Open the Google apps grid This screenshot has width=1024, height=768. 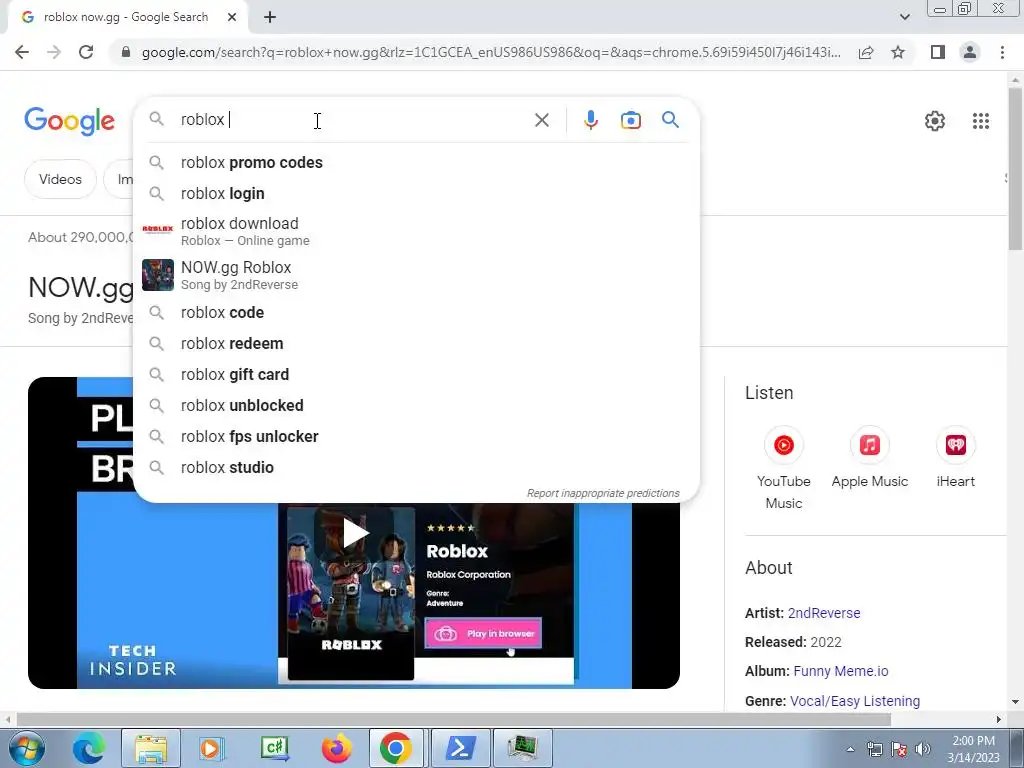[980, 121]
